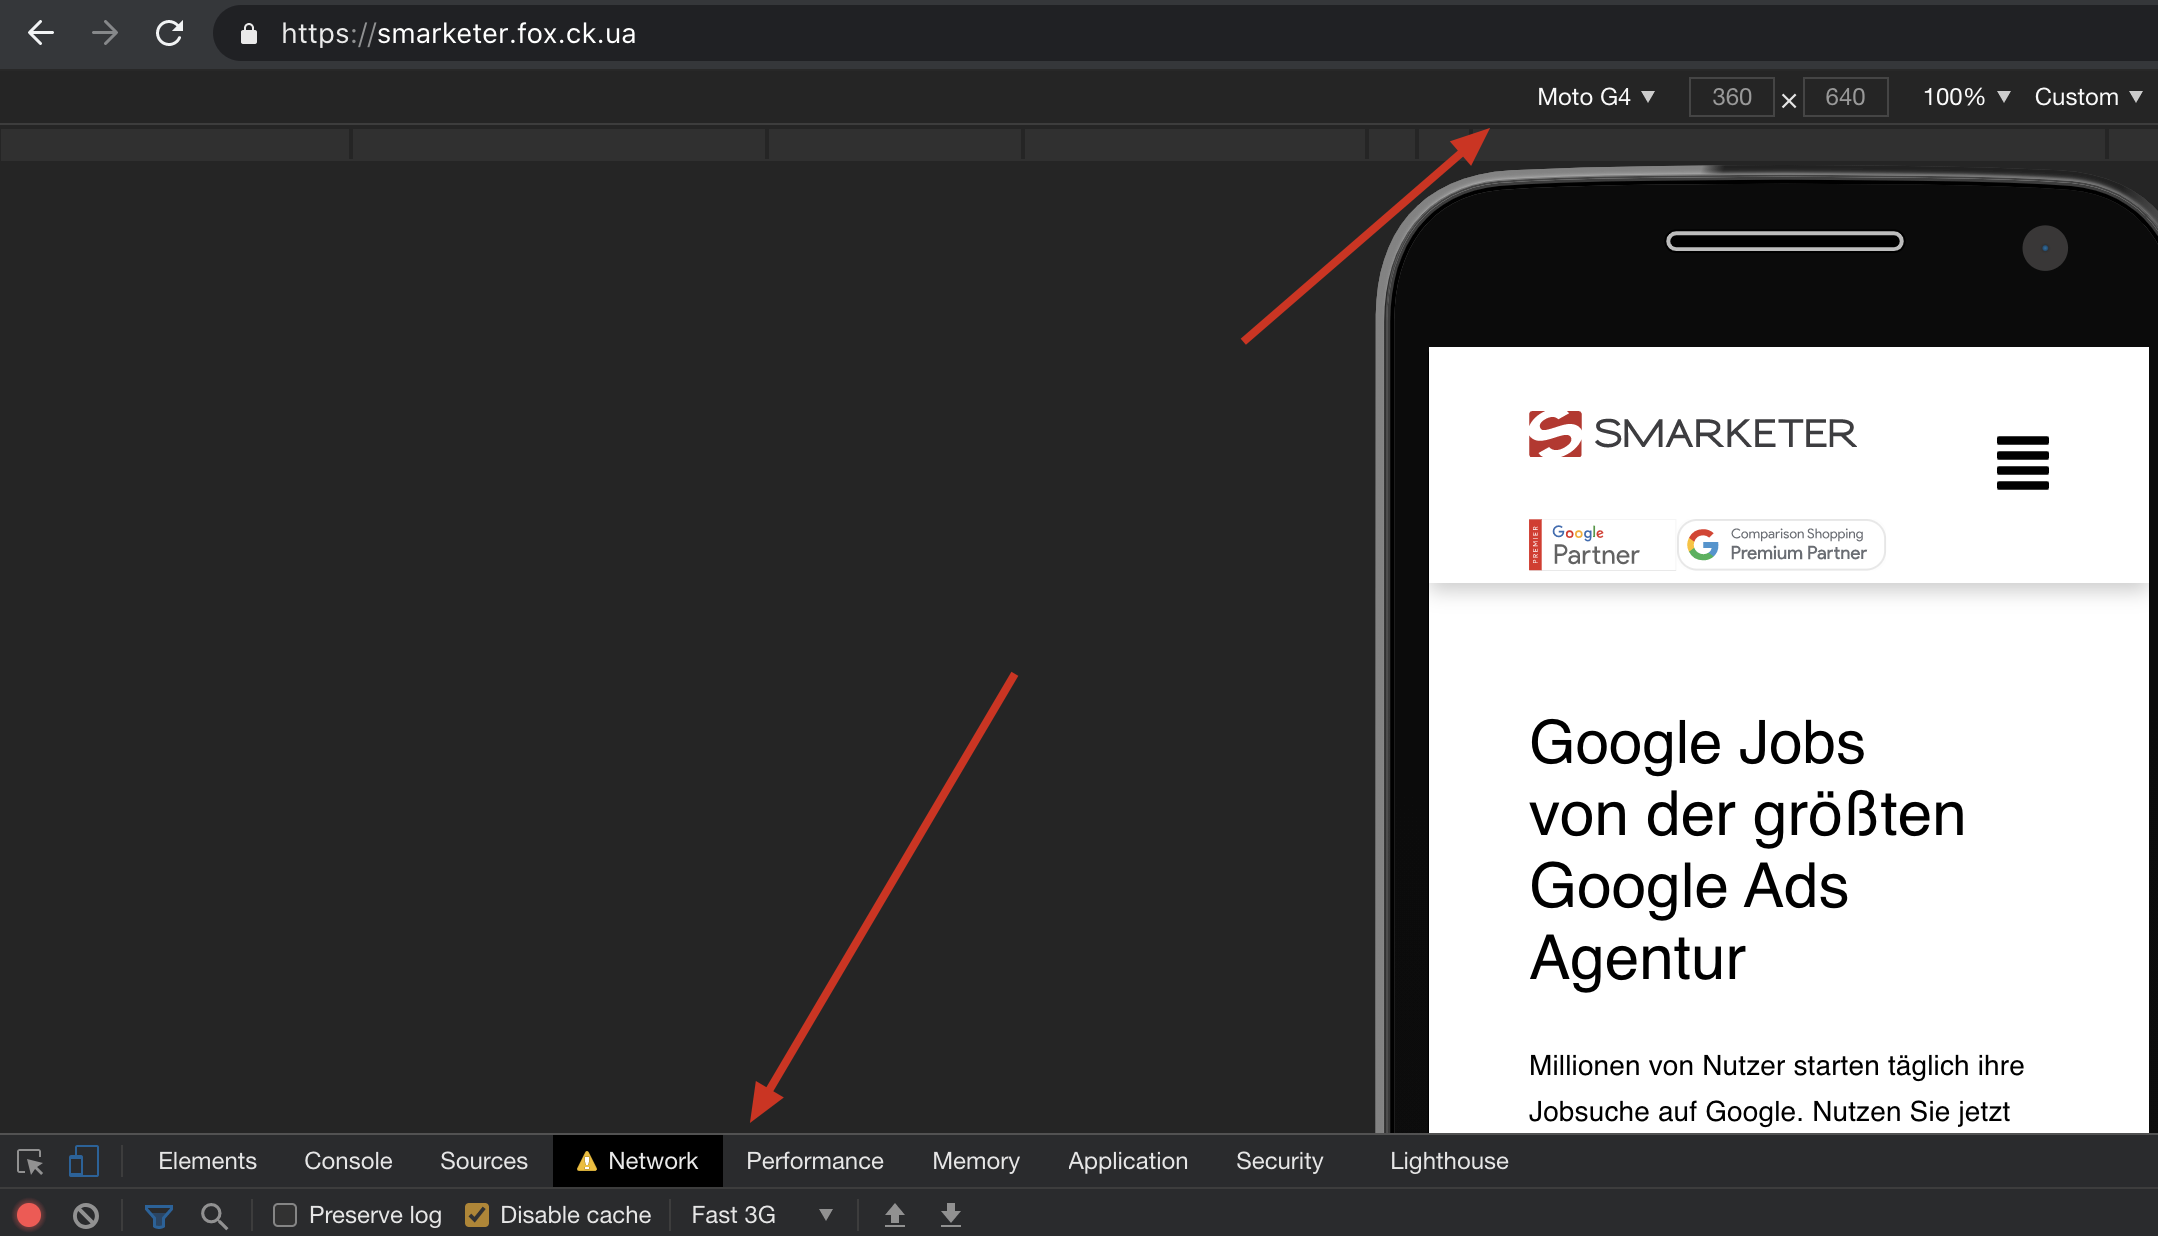Click the Google Partner badge
The width and height of the screenshot is (2158, 1236).
tap(1601, 545)
